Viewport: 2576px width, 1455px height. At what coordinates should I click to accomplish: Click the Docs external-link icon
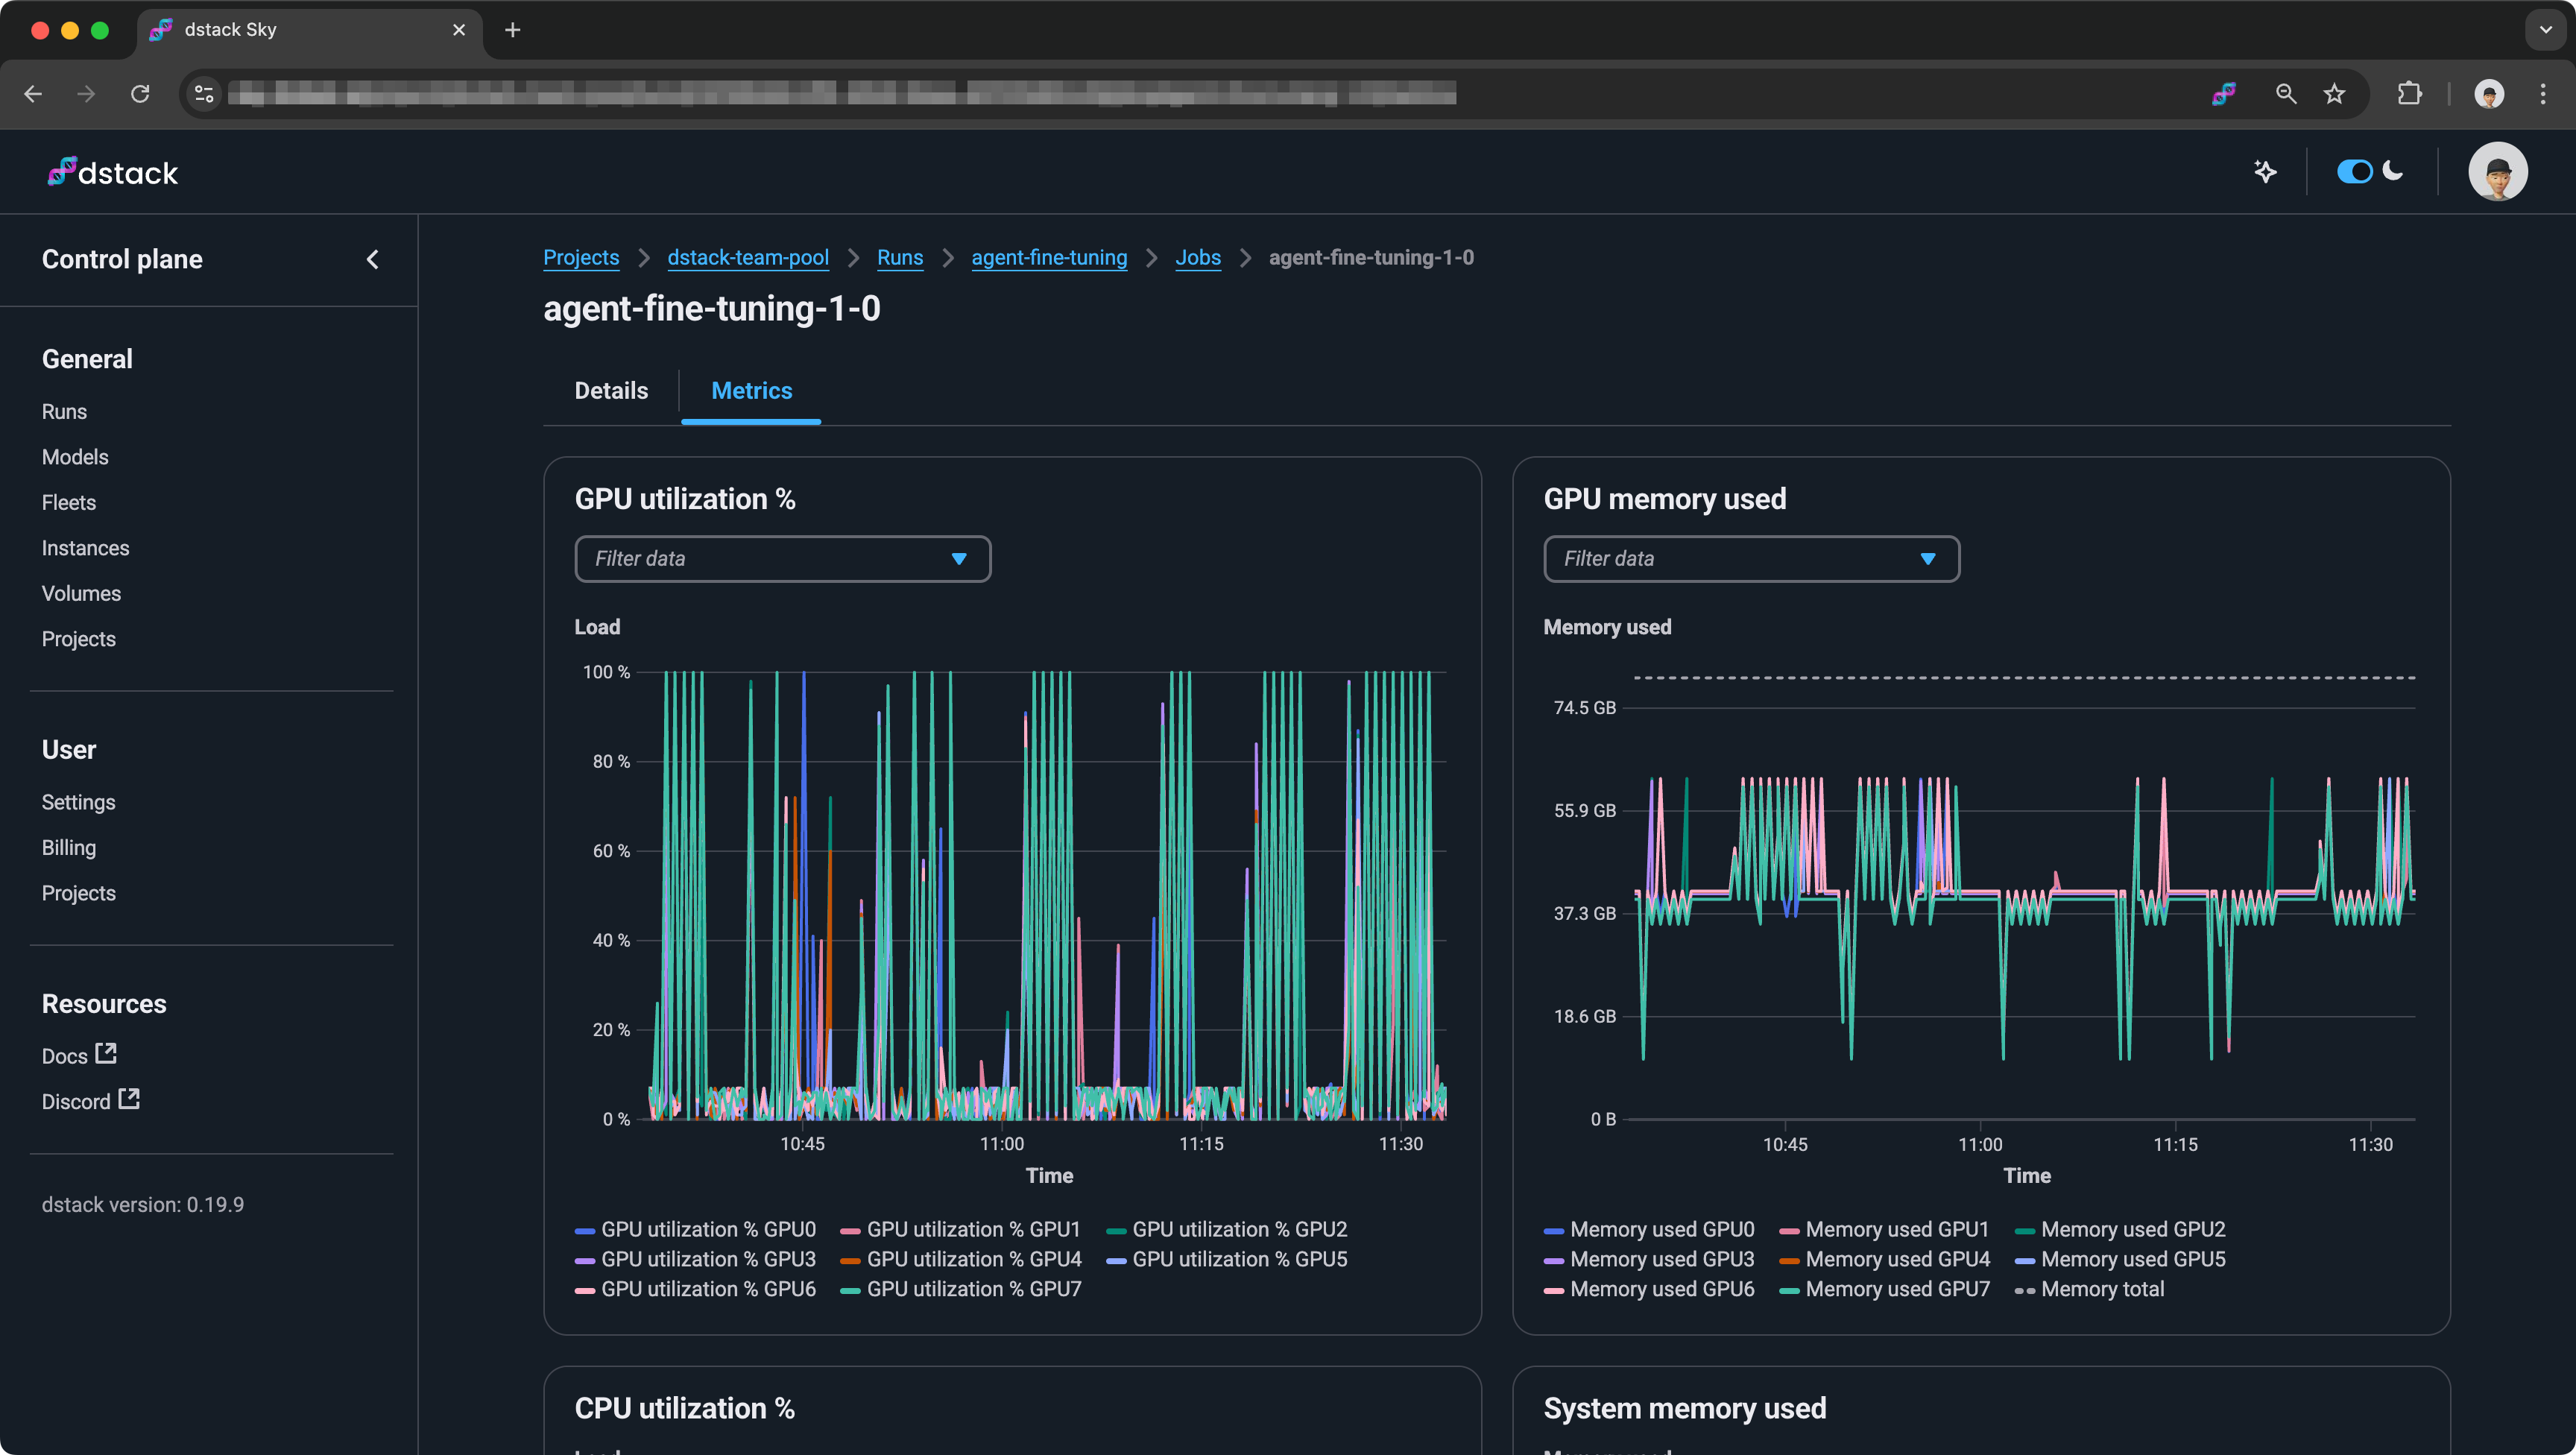point(105,1053)
